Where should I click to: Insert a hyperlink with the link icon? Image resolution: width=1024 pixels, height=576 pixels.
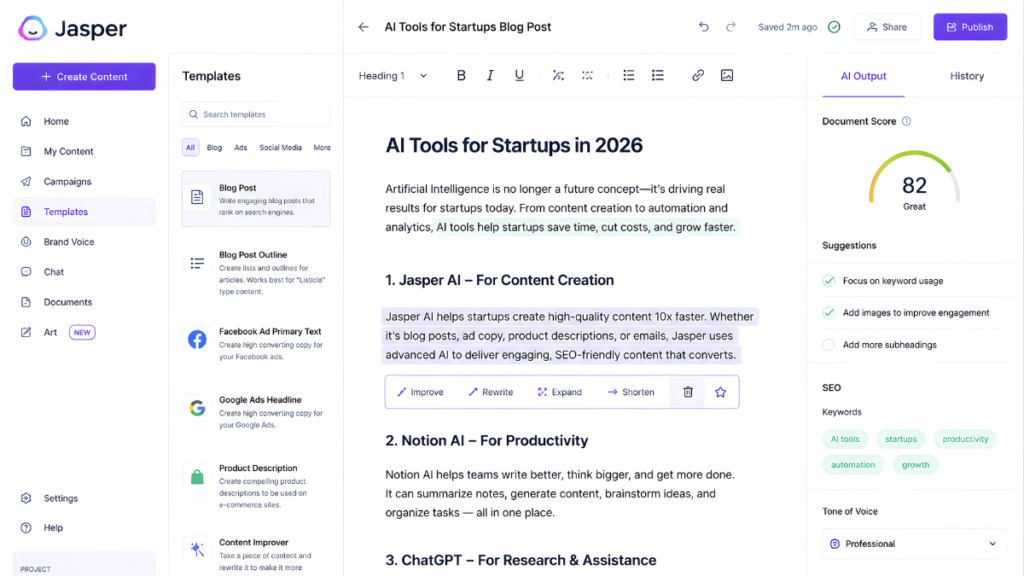[697, 76]
